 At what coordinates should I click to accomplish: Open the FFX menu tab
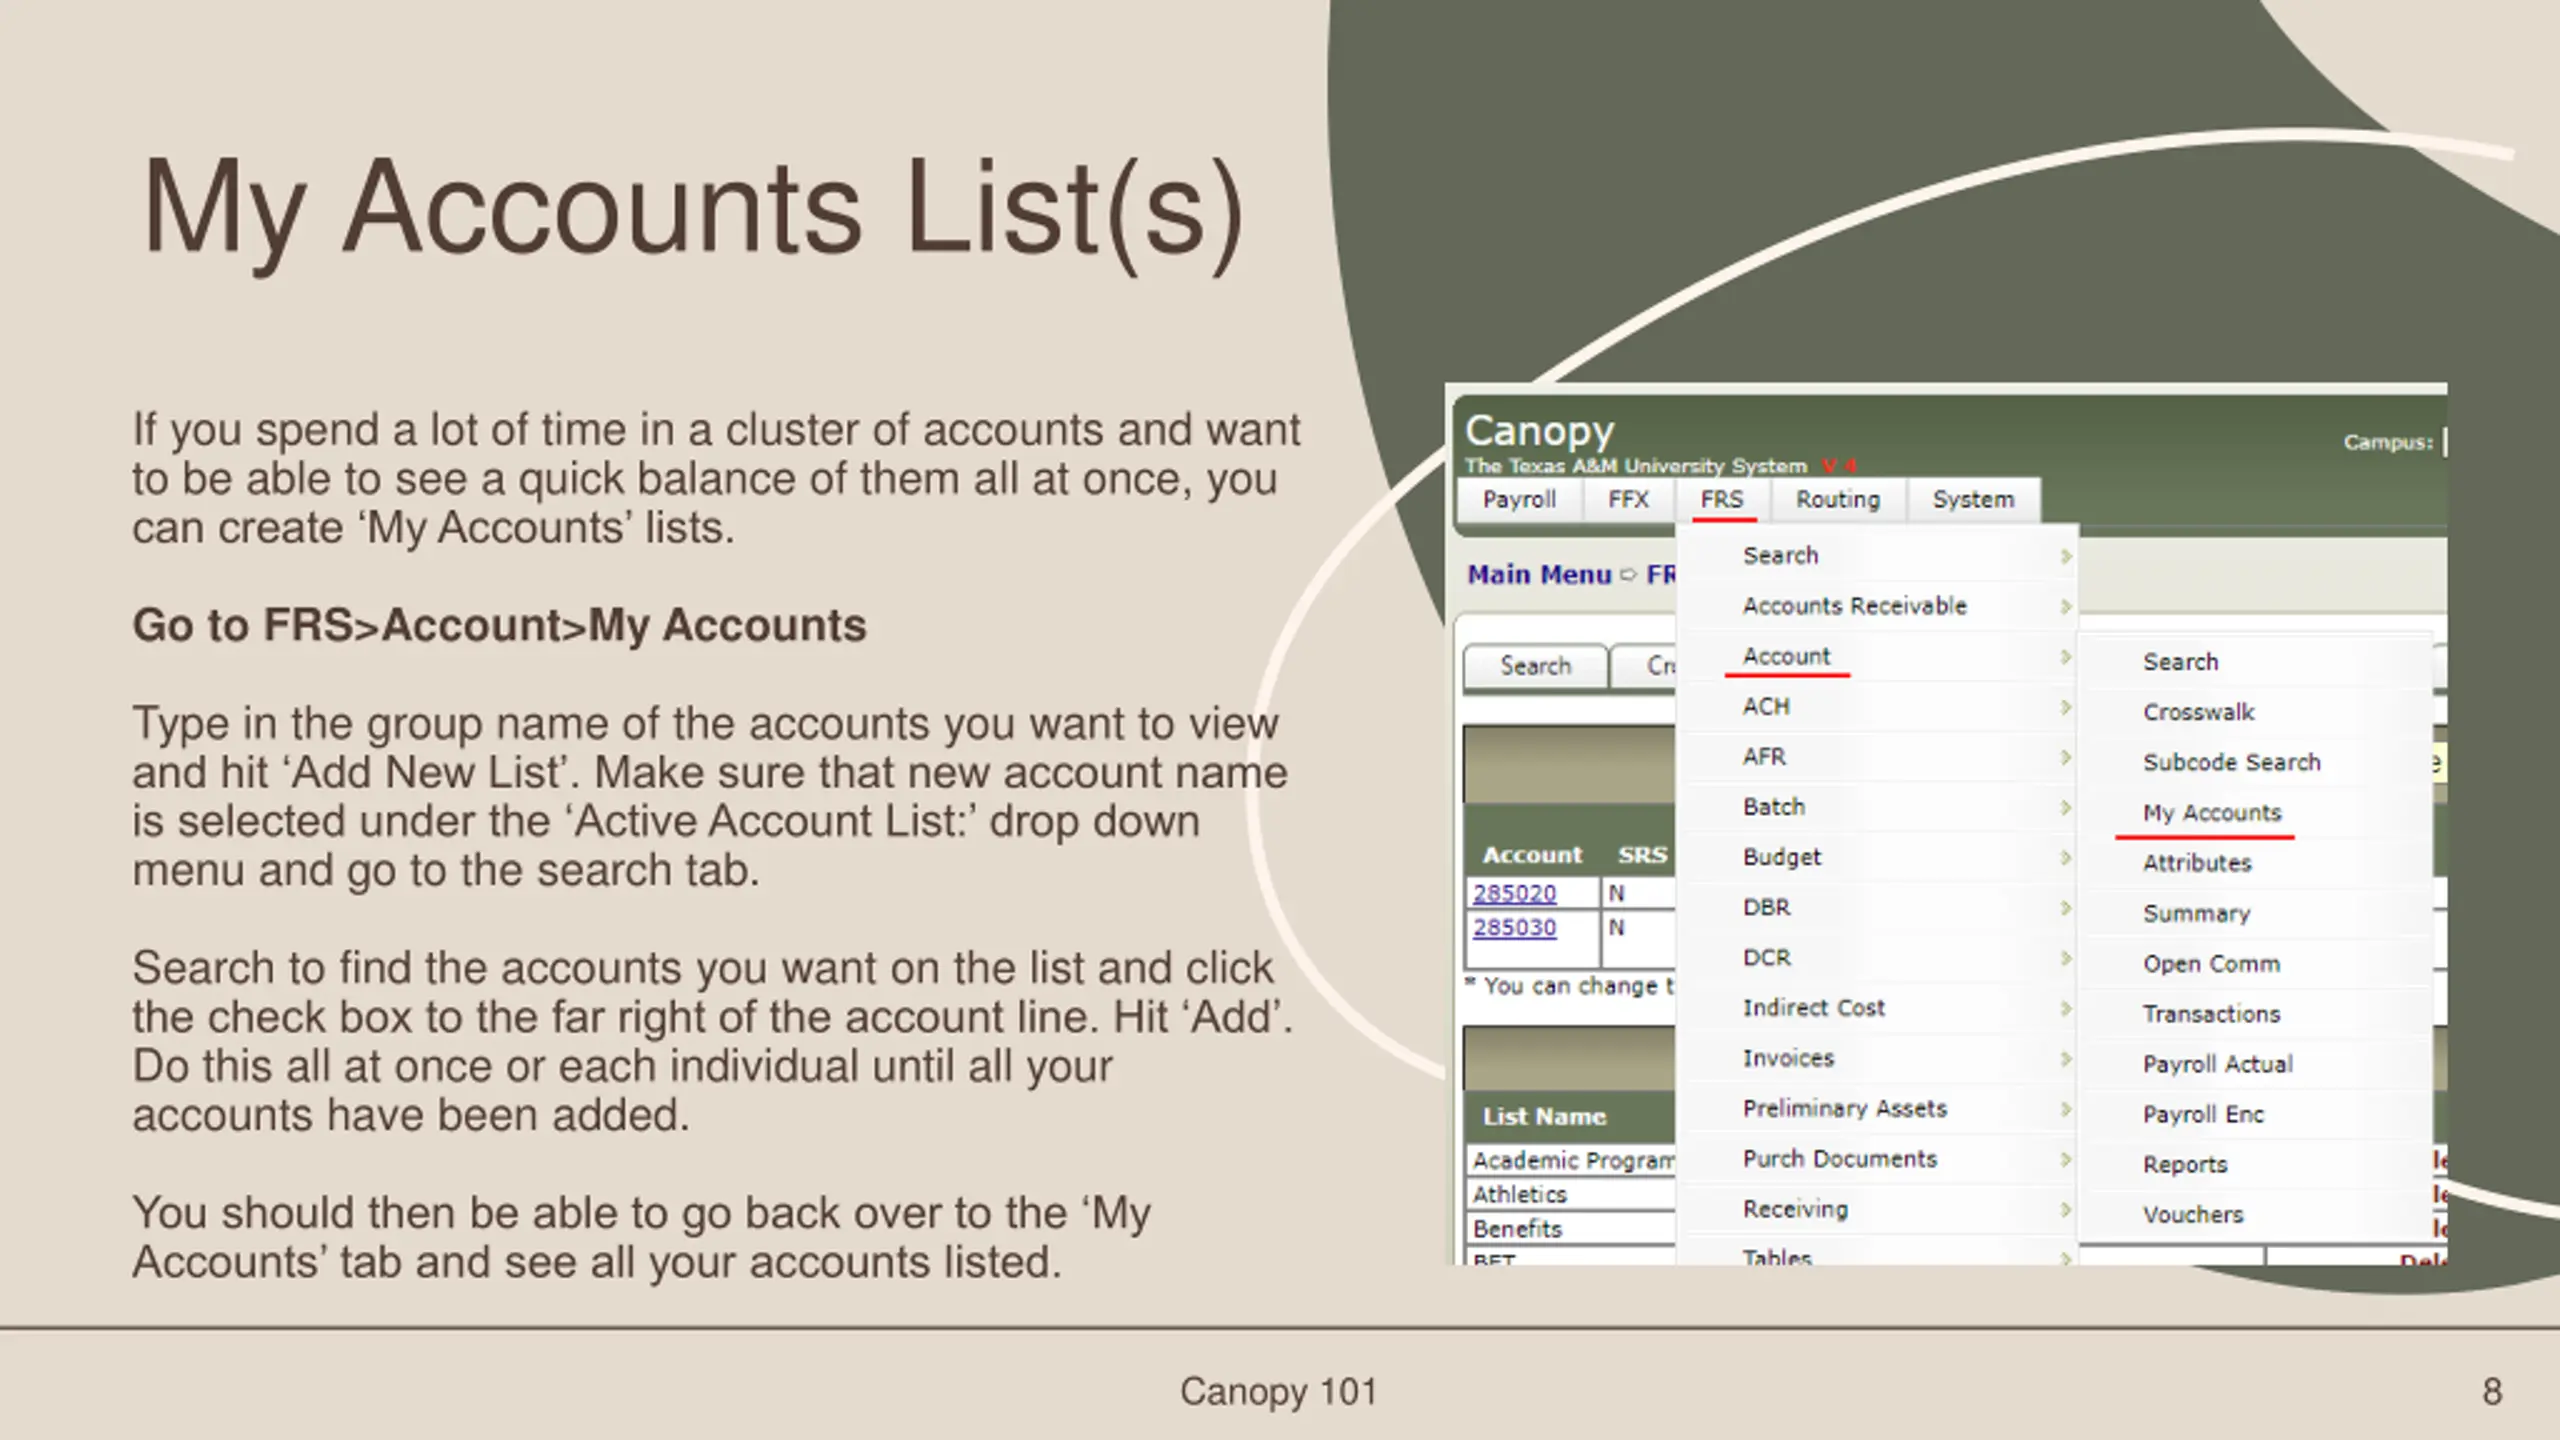click(1628, 500)
